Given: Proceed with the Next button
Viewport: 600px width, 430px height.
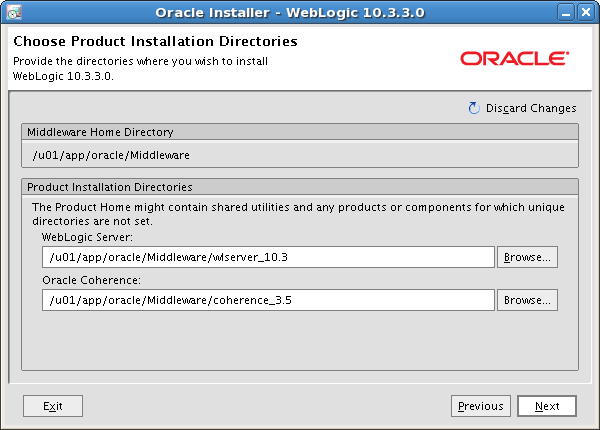Looking at the screenshot, I should [547, 406].
